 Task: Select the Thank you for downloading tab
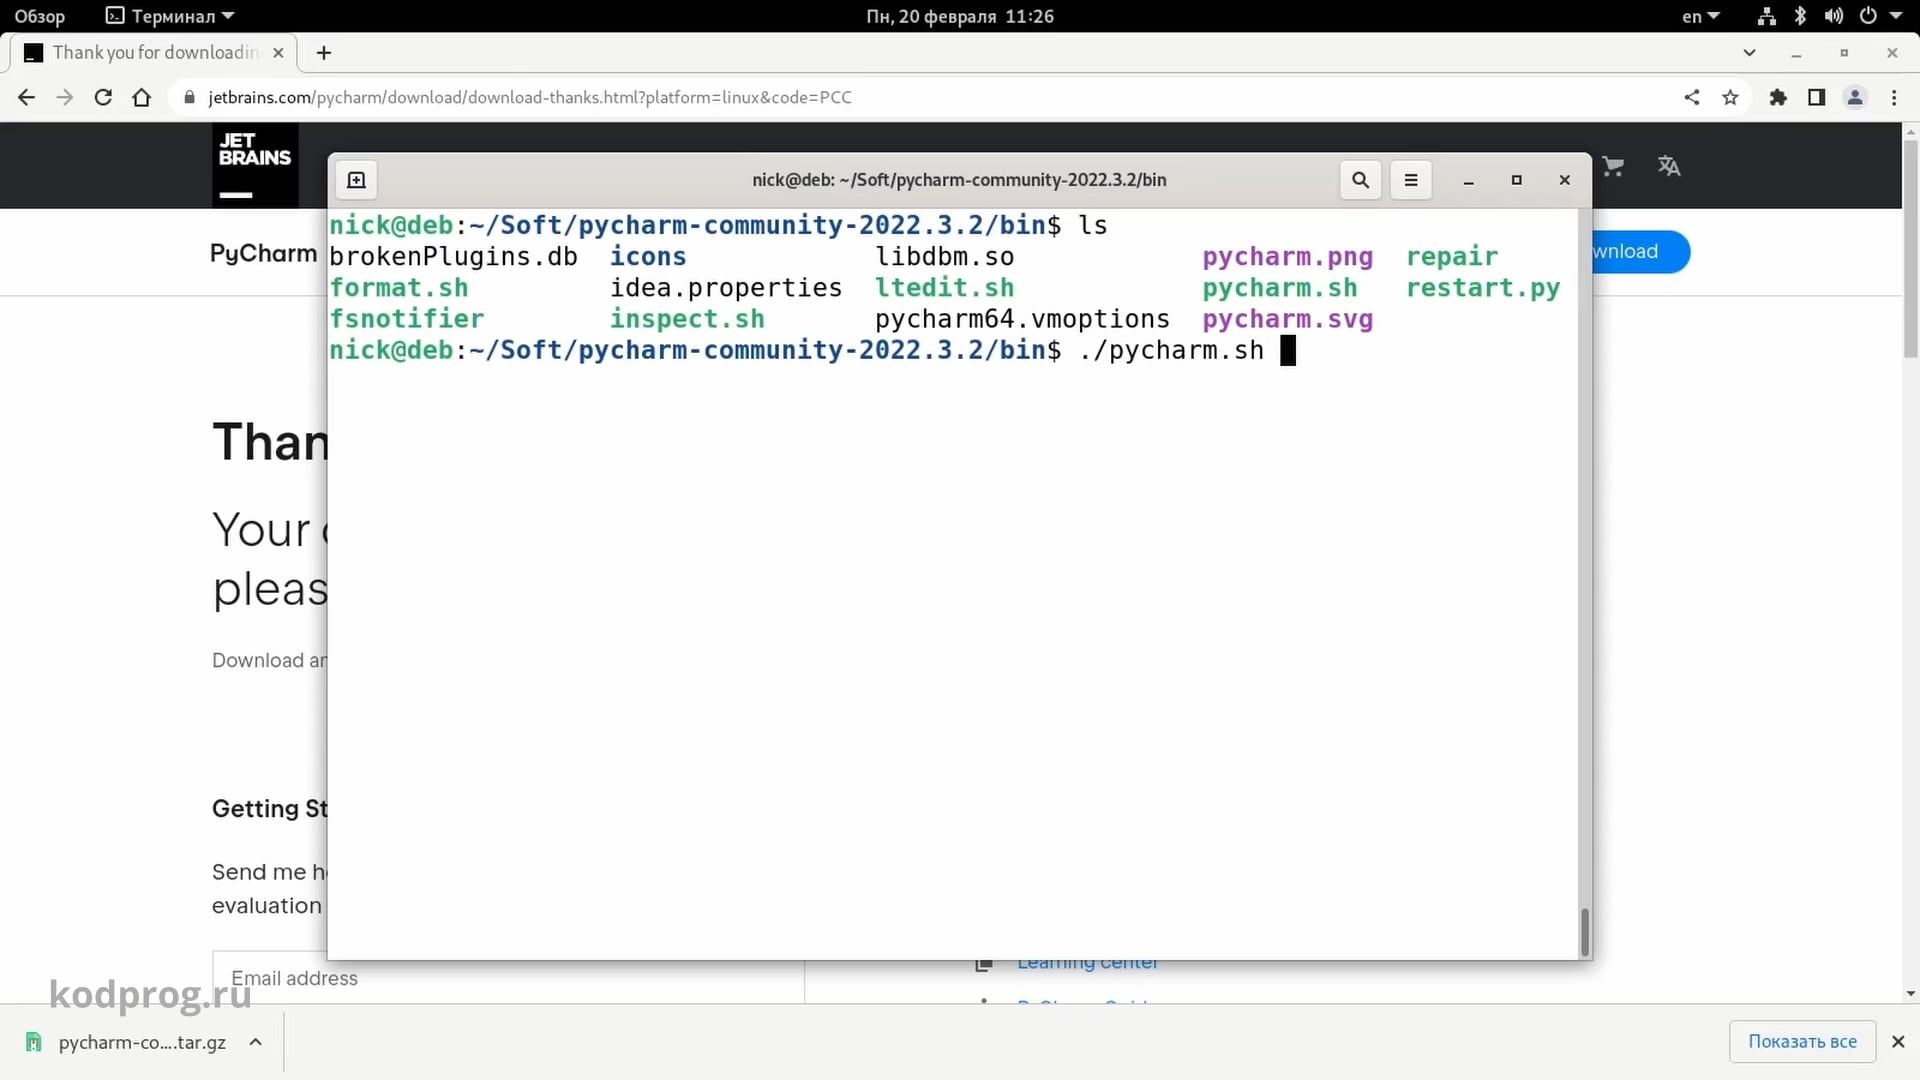tap(152, 53)
